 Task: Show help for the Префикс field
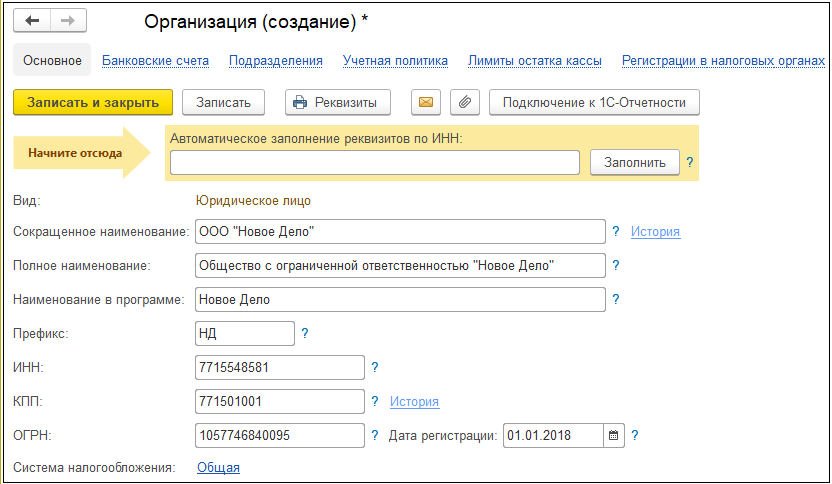[305, 333]
